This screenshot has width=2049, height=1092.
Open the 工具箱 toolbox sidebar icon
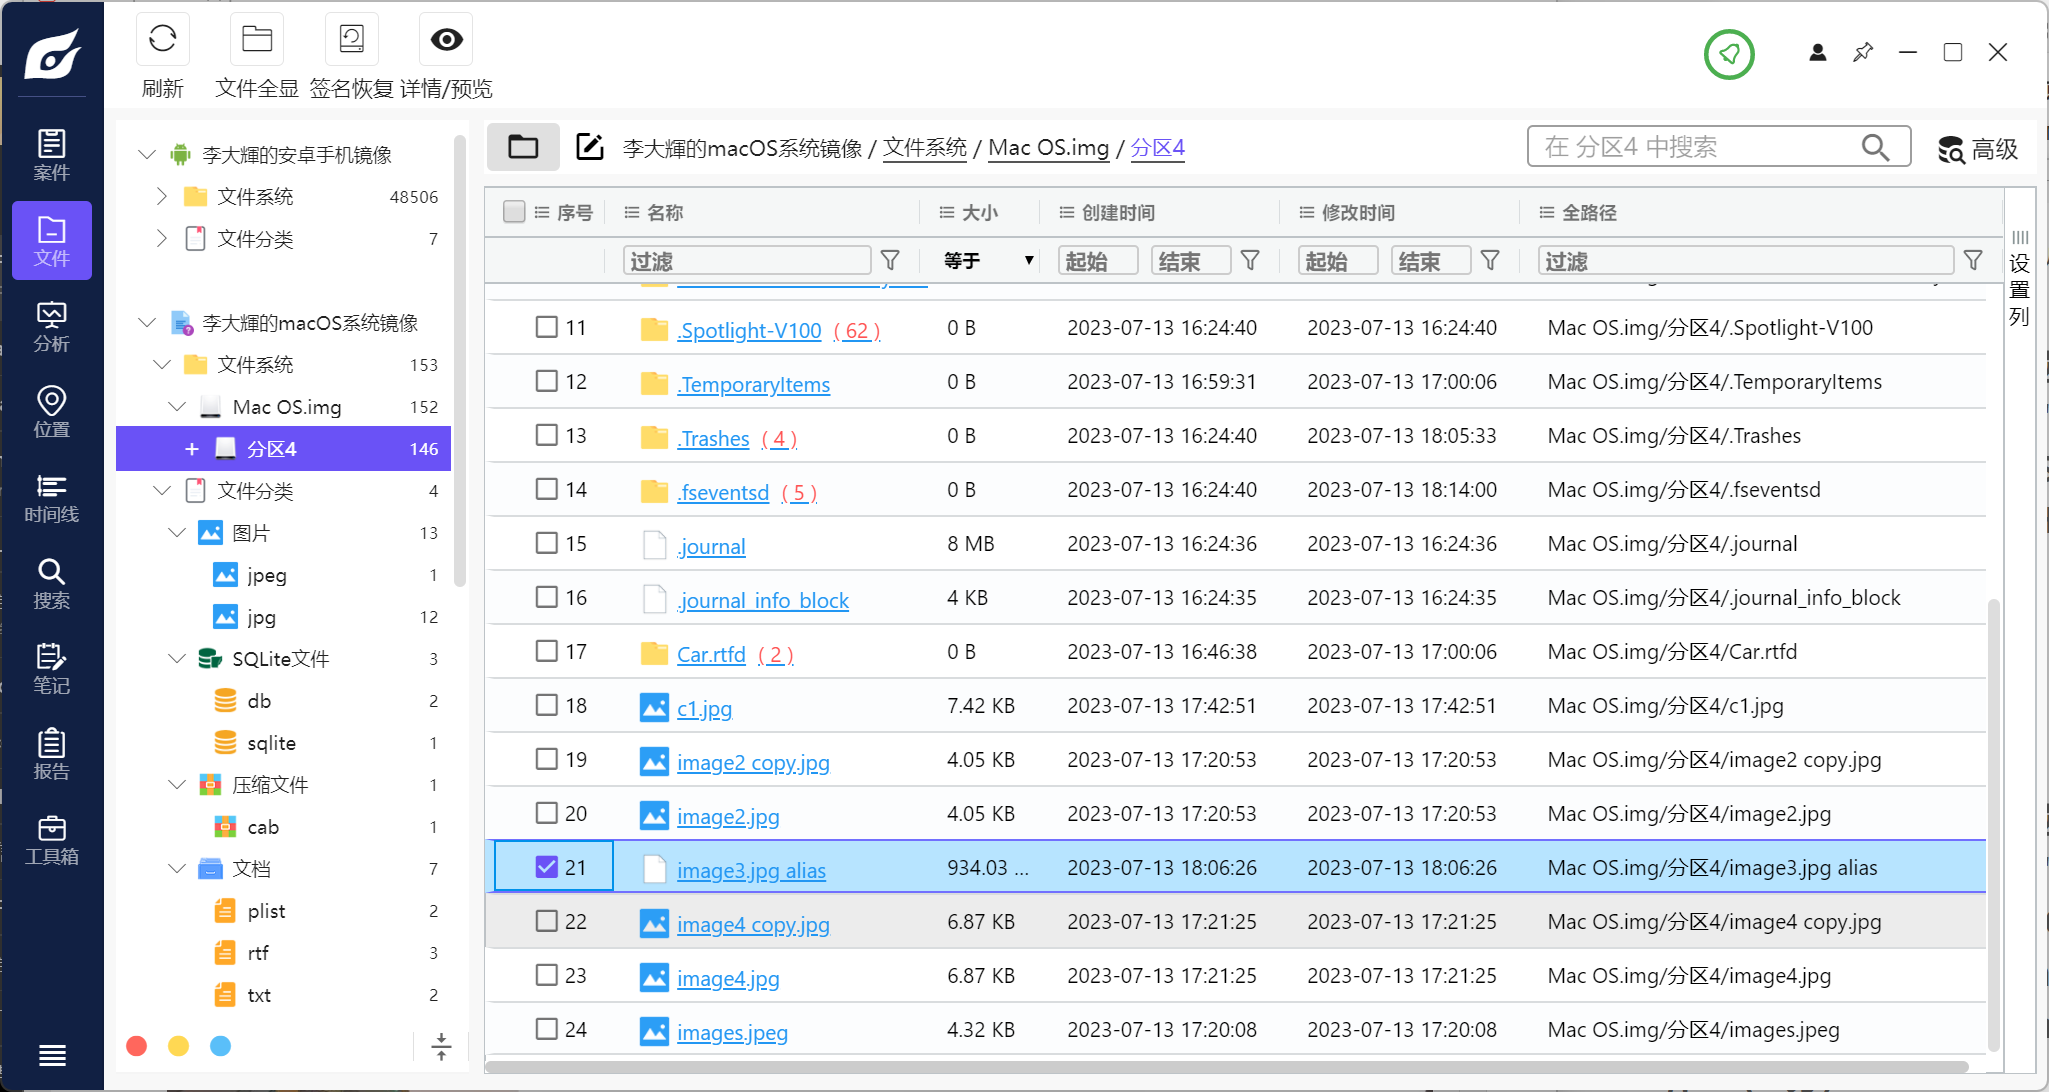tap(51, 840)
